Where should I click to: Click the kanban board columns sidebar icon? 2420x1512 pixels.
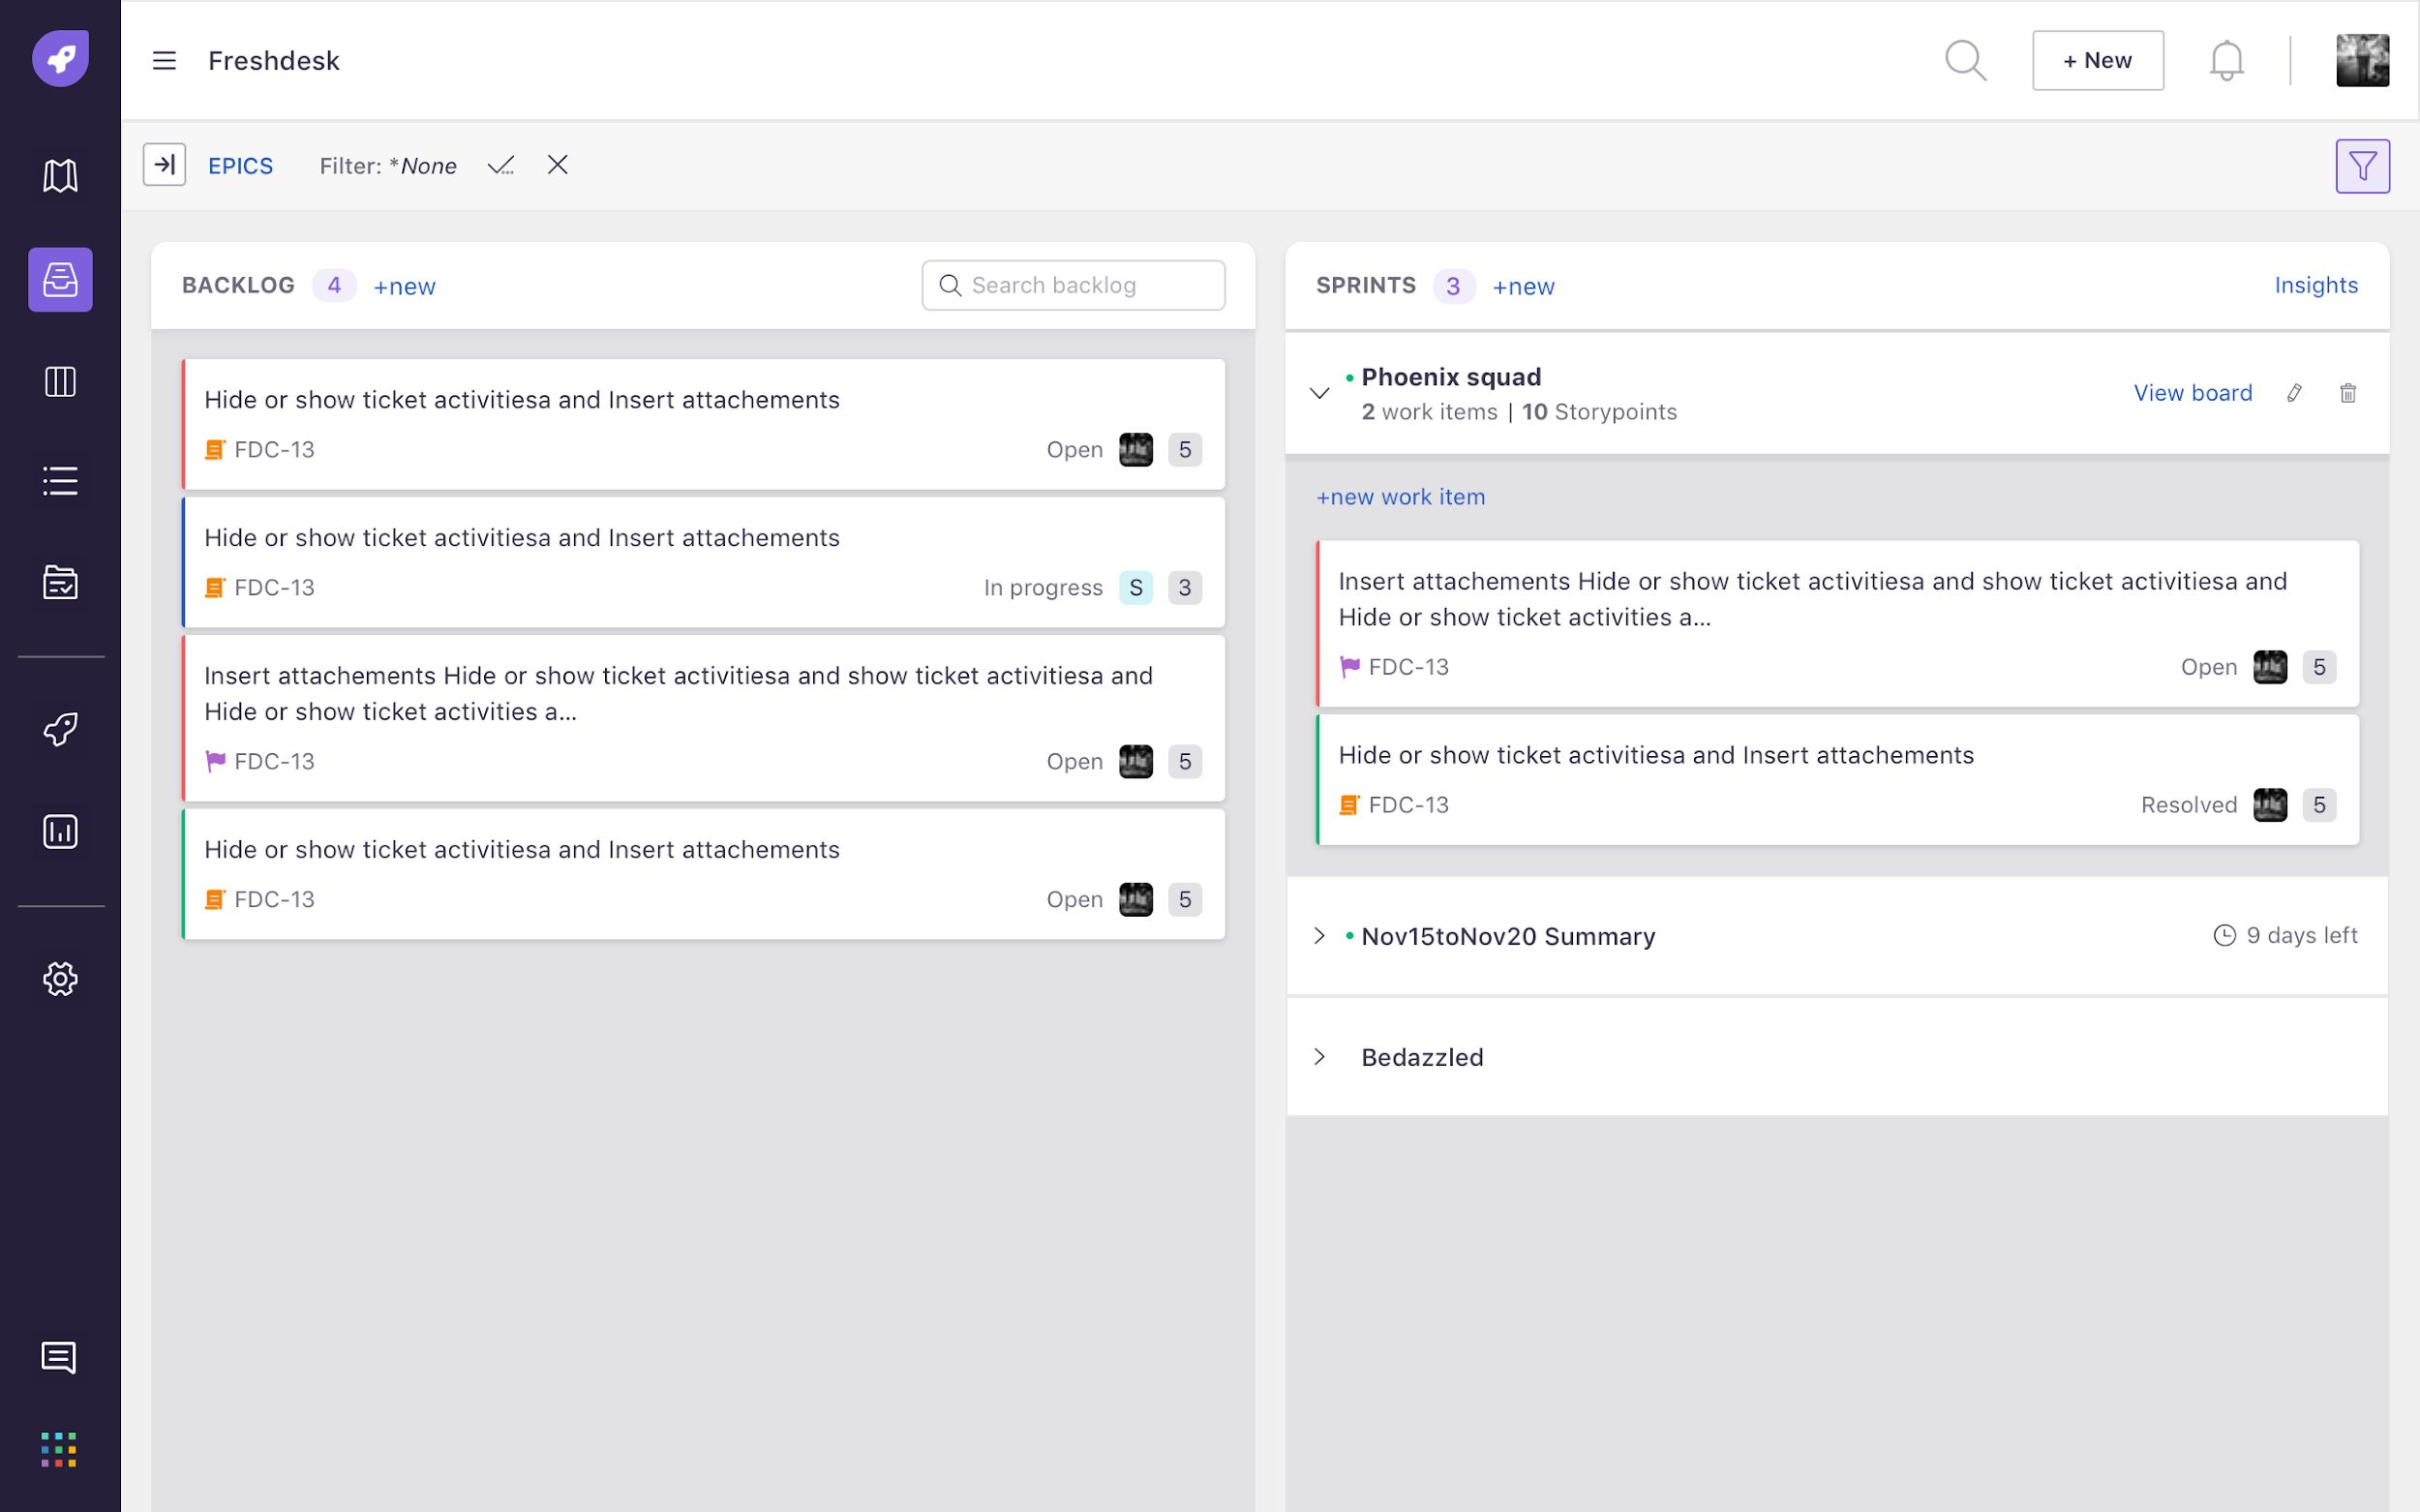coord(60,381)
